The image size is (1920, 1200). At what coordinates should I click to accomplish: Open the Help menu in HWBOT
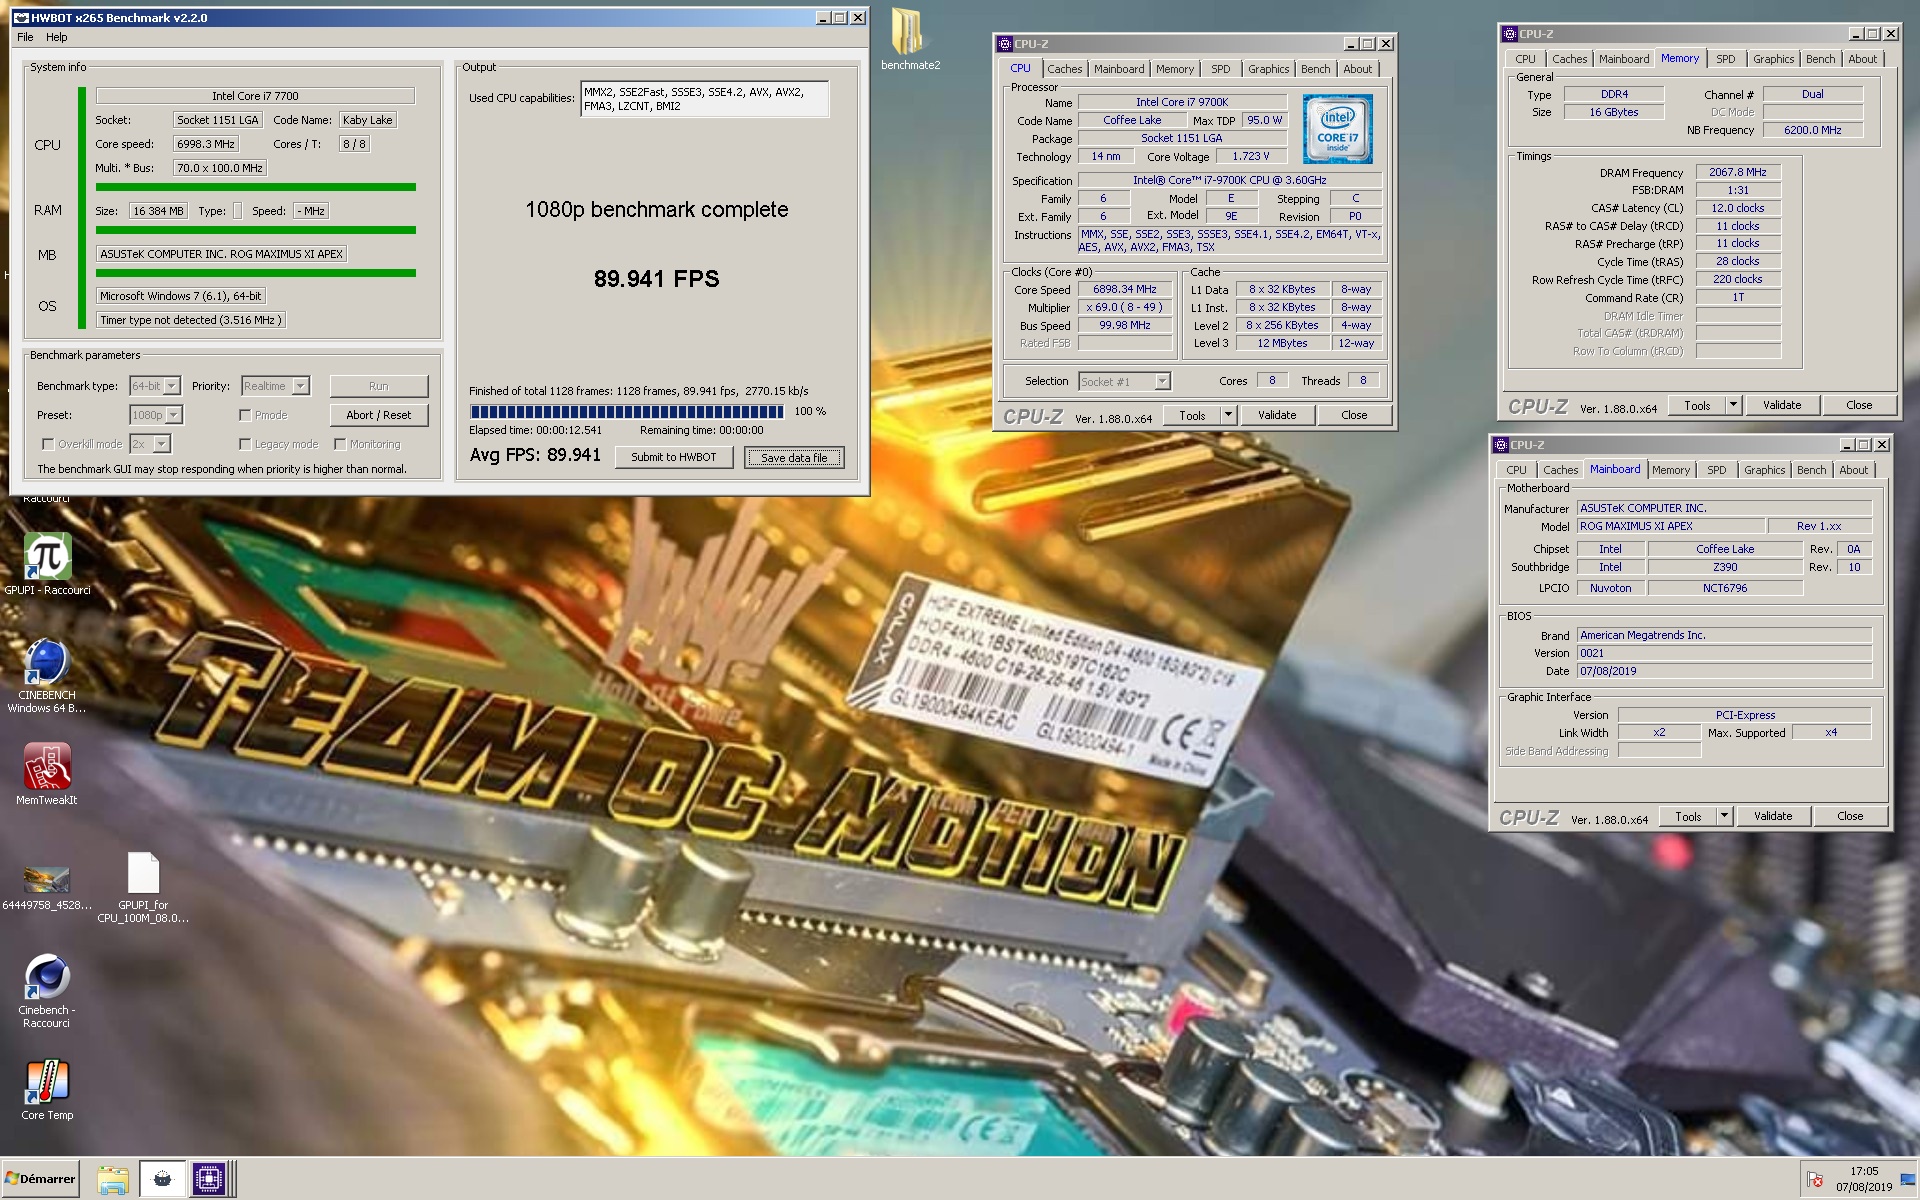57,37
